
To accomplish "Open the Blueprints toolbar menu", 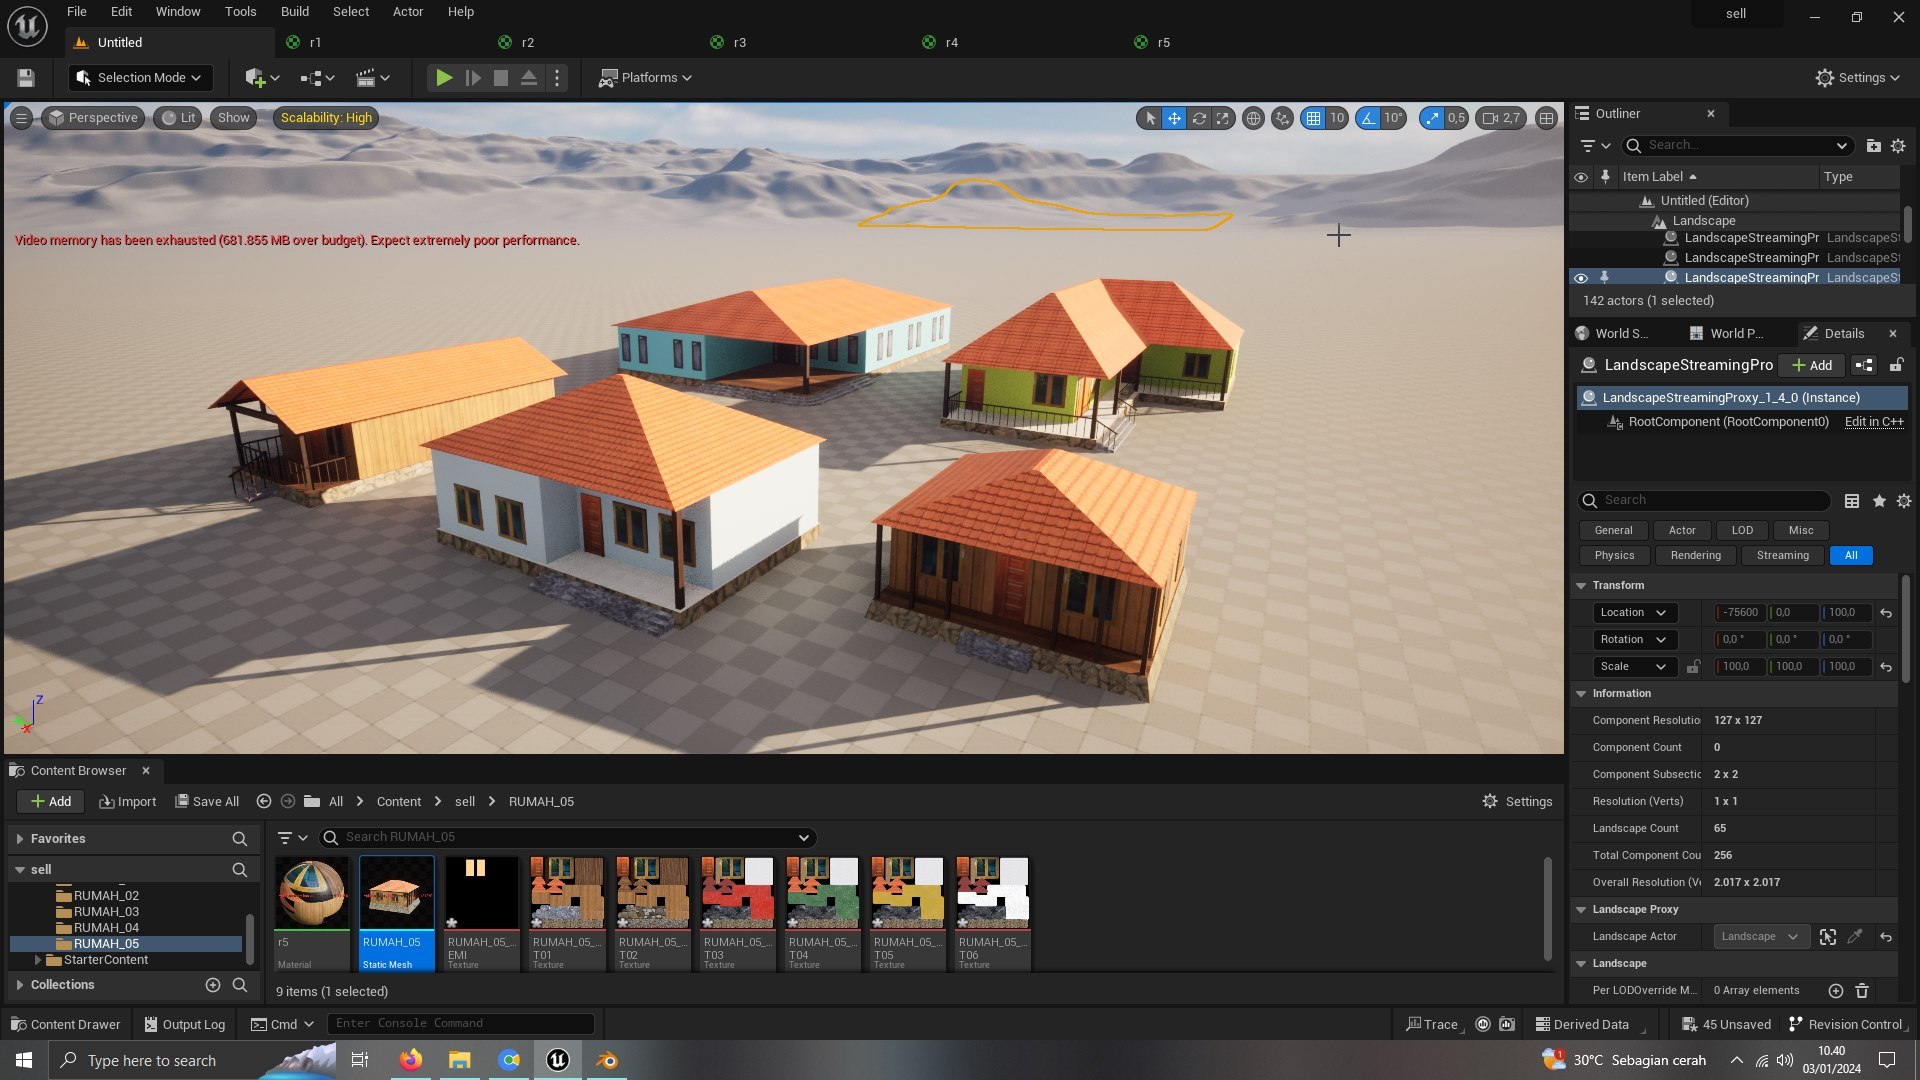I will pyautogui.click(x=318, y=78).
